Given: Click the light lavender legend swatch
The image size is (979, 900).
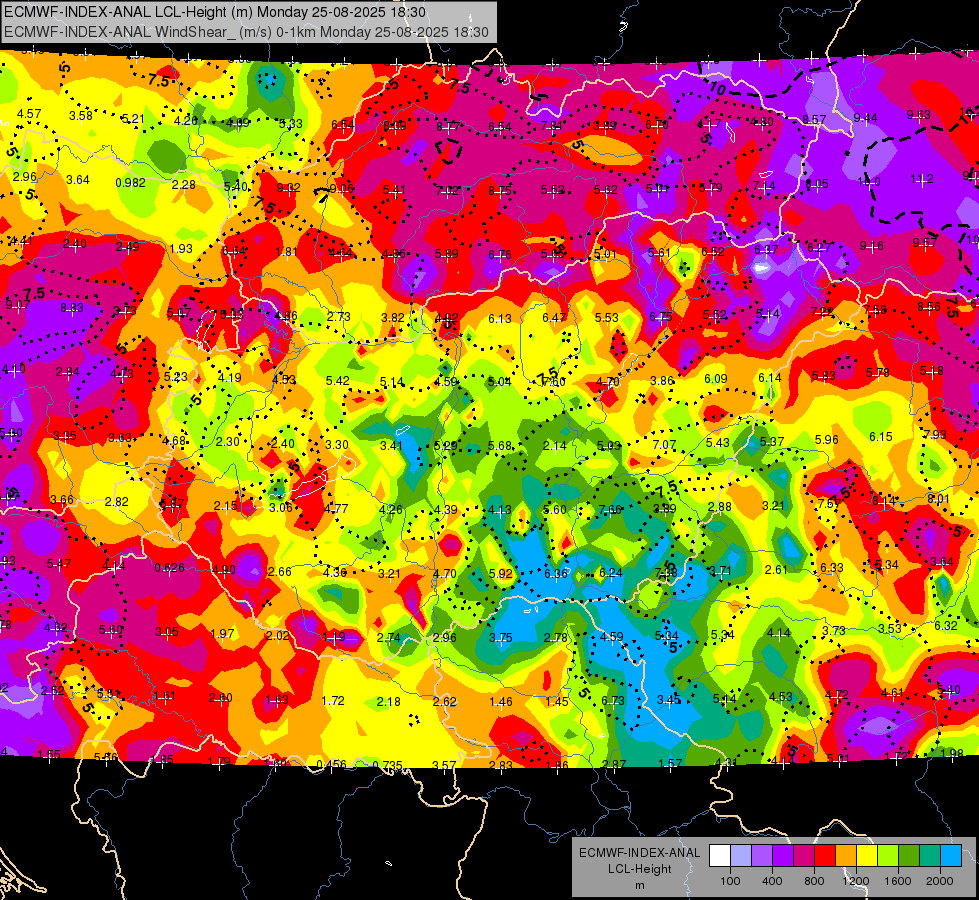Looking at the screenshot, I should point(740,856).
